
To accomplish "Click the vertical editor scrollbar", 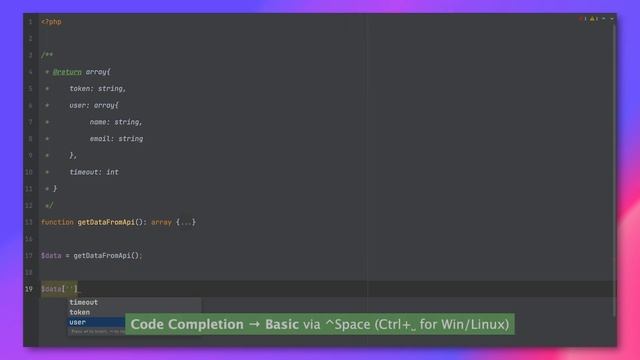I will coord(613,171).
